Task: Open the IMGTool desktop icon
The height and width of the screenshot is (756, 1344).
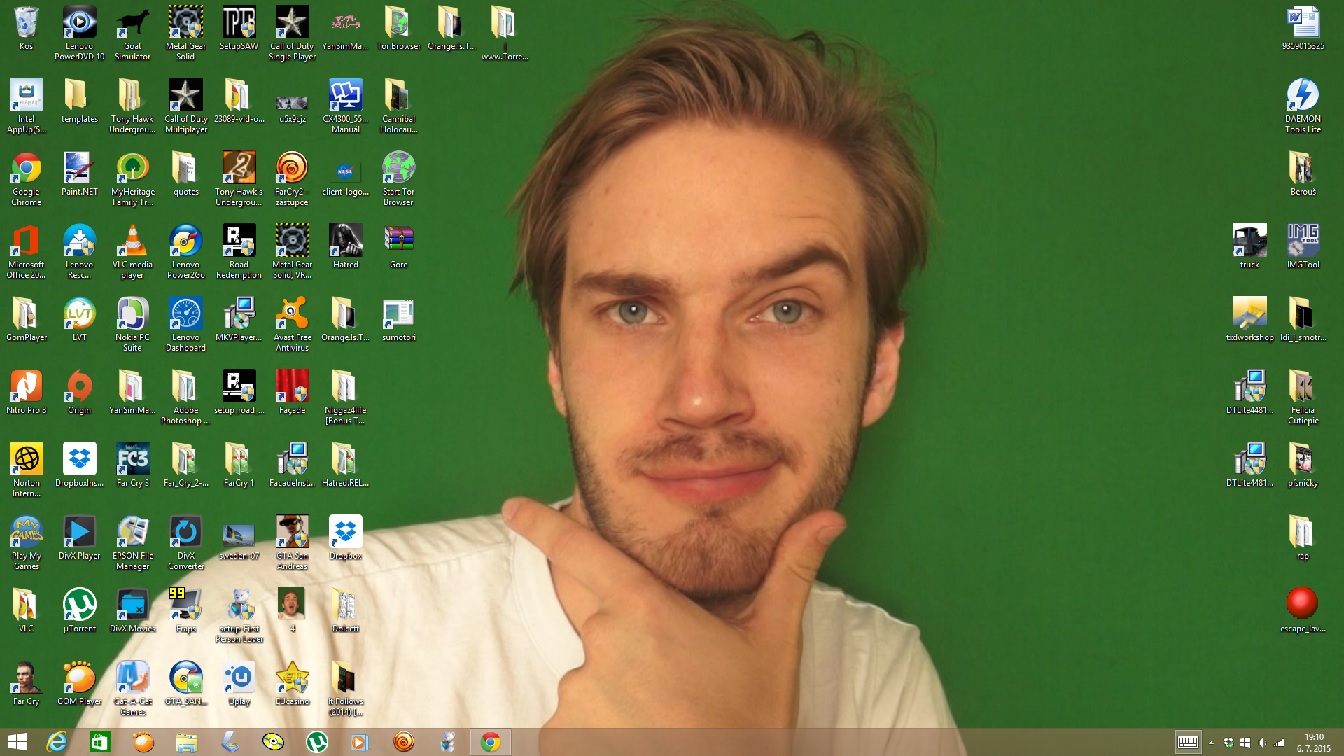Action: pyautogui.click(x=1302, y=241)
